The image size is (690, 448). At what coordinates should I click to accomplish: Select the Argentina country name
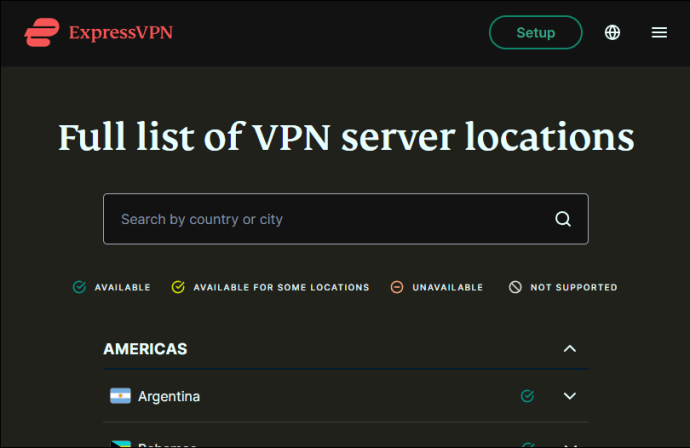[x=169, y=397]
